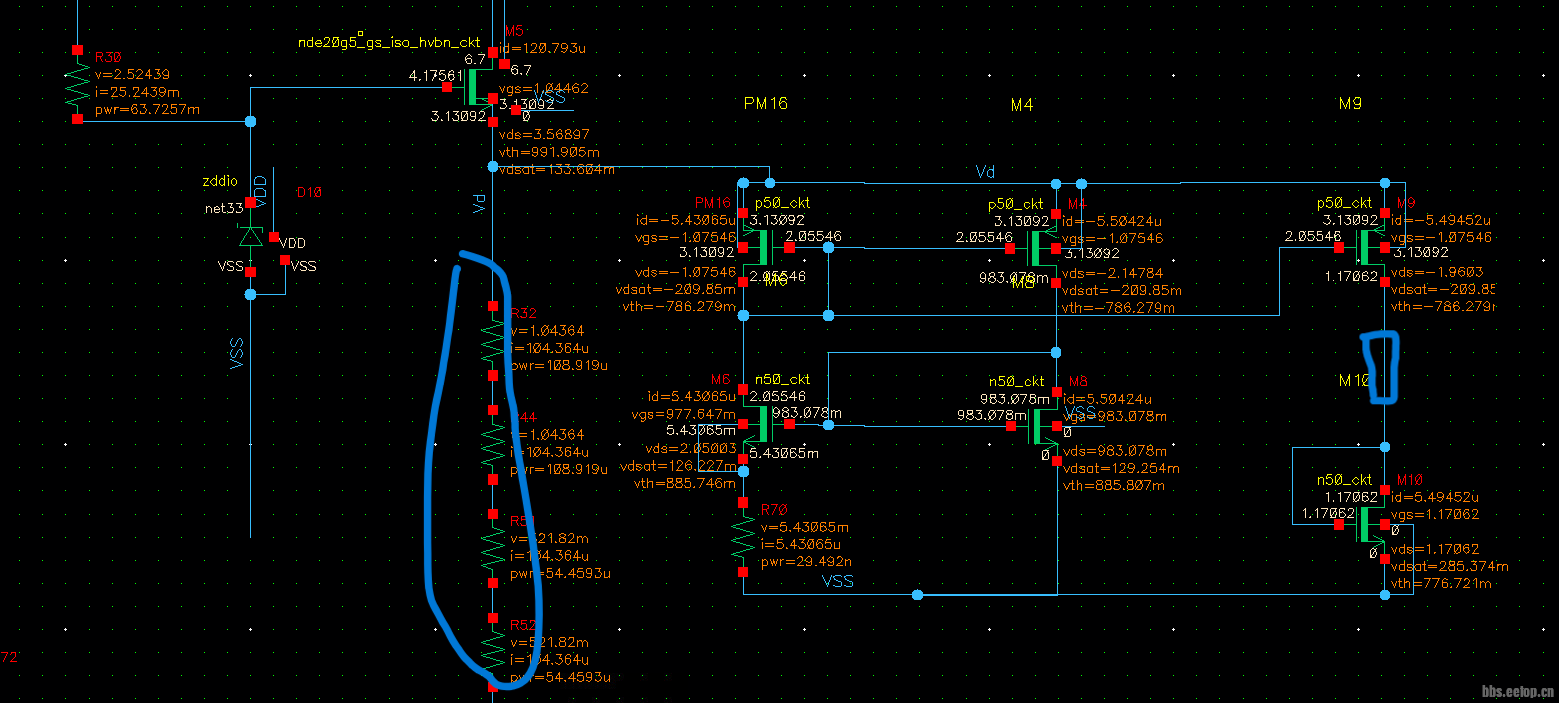
Task: Click the v=5.43065m annotation of R70
Action: pyautogui.click(x=805, y=527)
